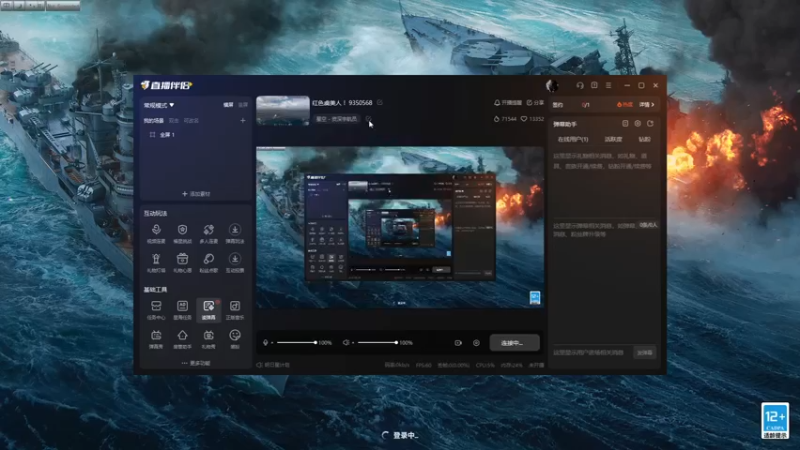The image size is (800, 450).
Task: Click the feedback icon in title bar
Action: coord(594,85)
